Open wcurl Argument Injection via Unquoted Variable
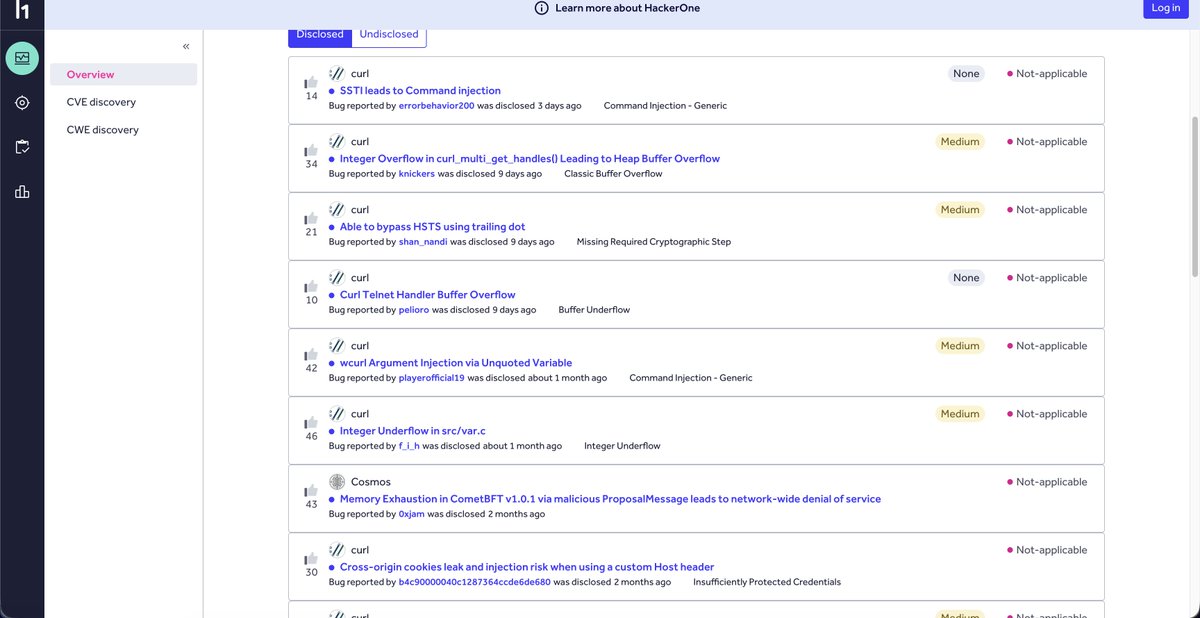 (x=456, y=363)
